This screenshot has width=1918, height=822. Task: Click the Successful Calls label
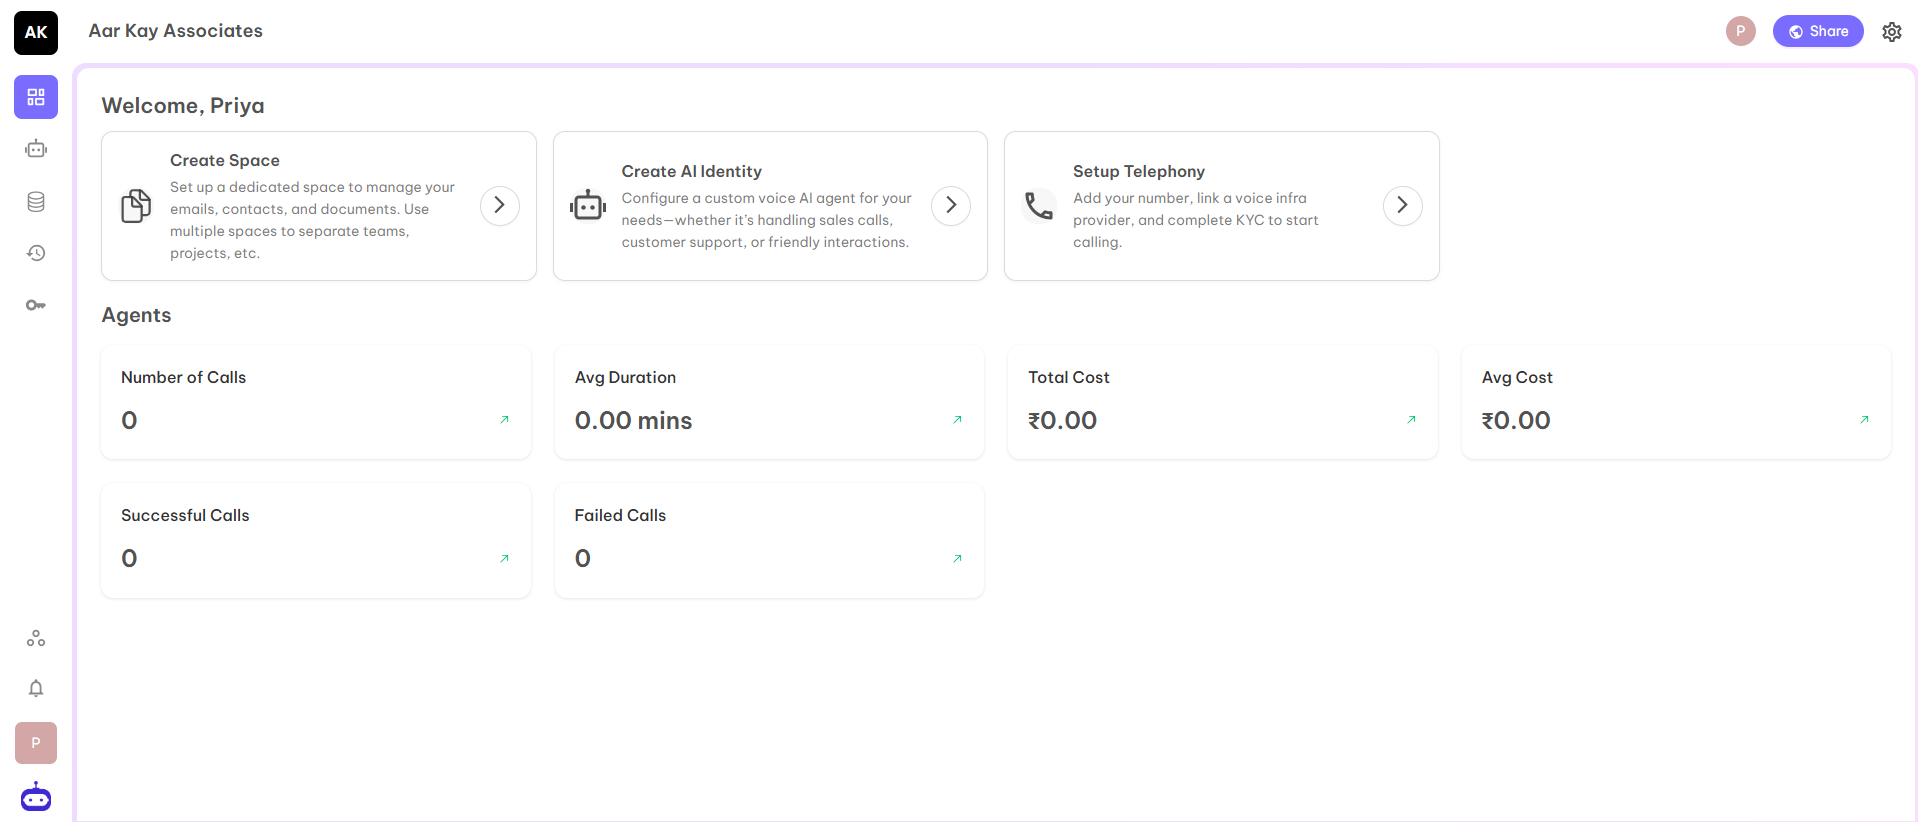click(185, 515)
